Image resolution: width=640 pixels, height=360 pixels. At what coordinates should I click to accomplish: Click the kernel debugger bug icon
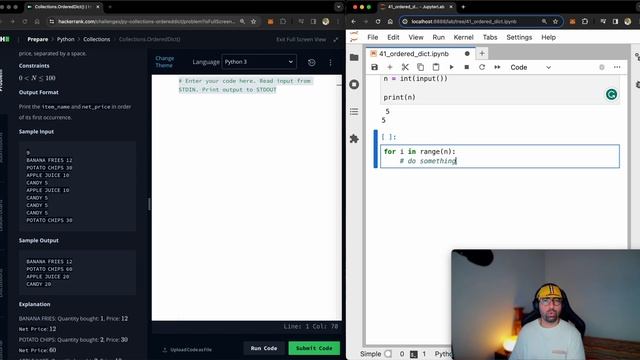pos(602,67)
